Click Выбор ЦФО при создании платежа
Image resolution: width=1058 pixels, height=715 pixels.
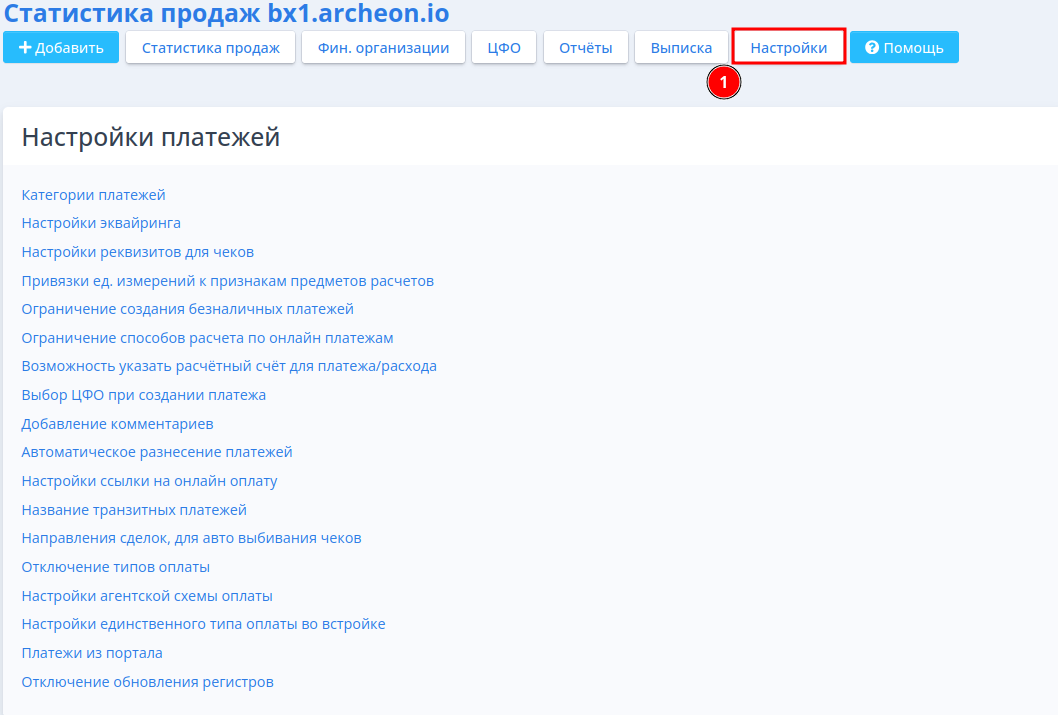point(143,395)
